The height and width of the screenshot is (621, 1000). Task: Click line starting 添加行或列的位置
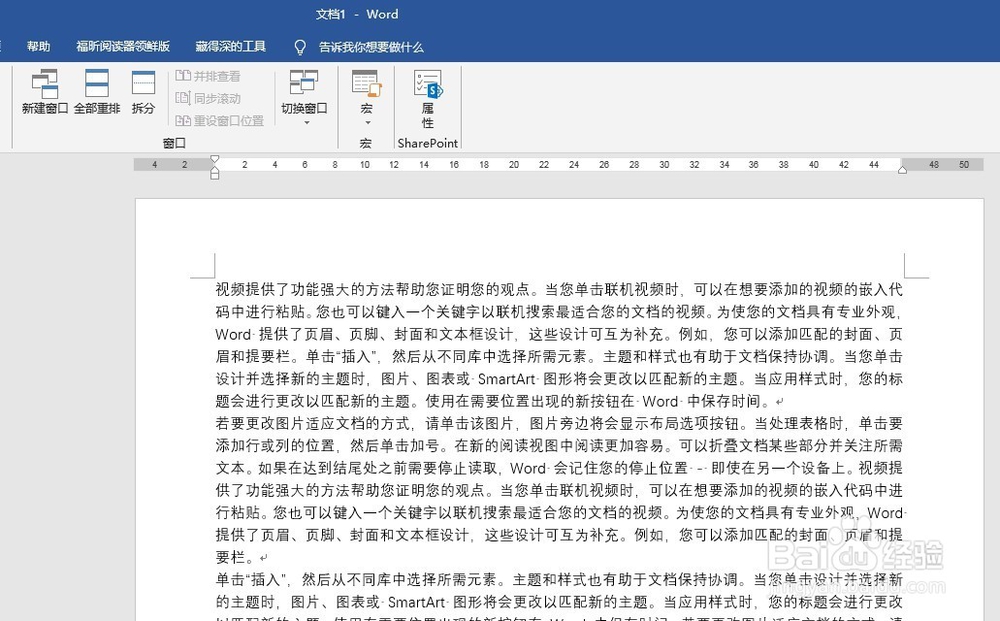point(559,446)
